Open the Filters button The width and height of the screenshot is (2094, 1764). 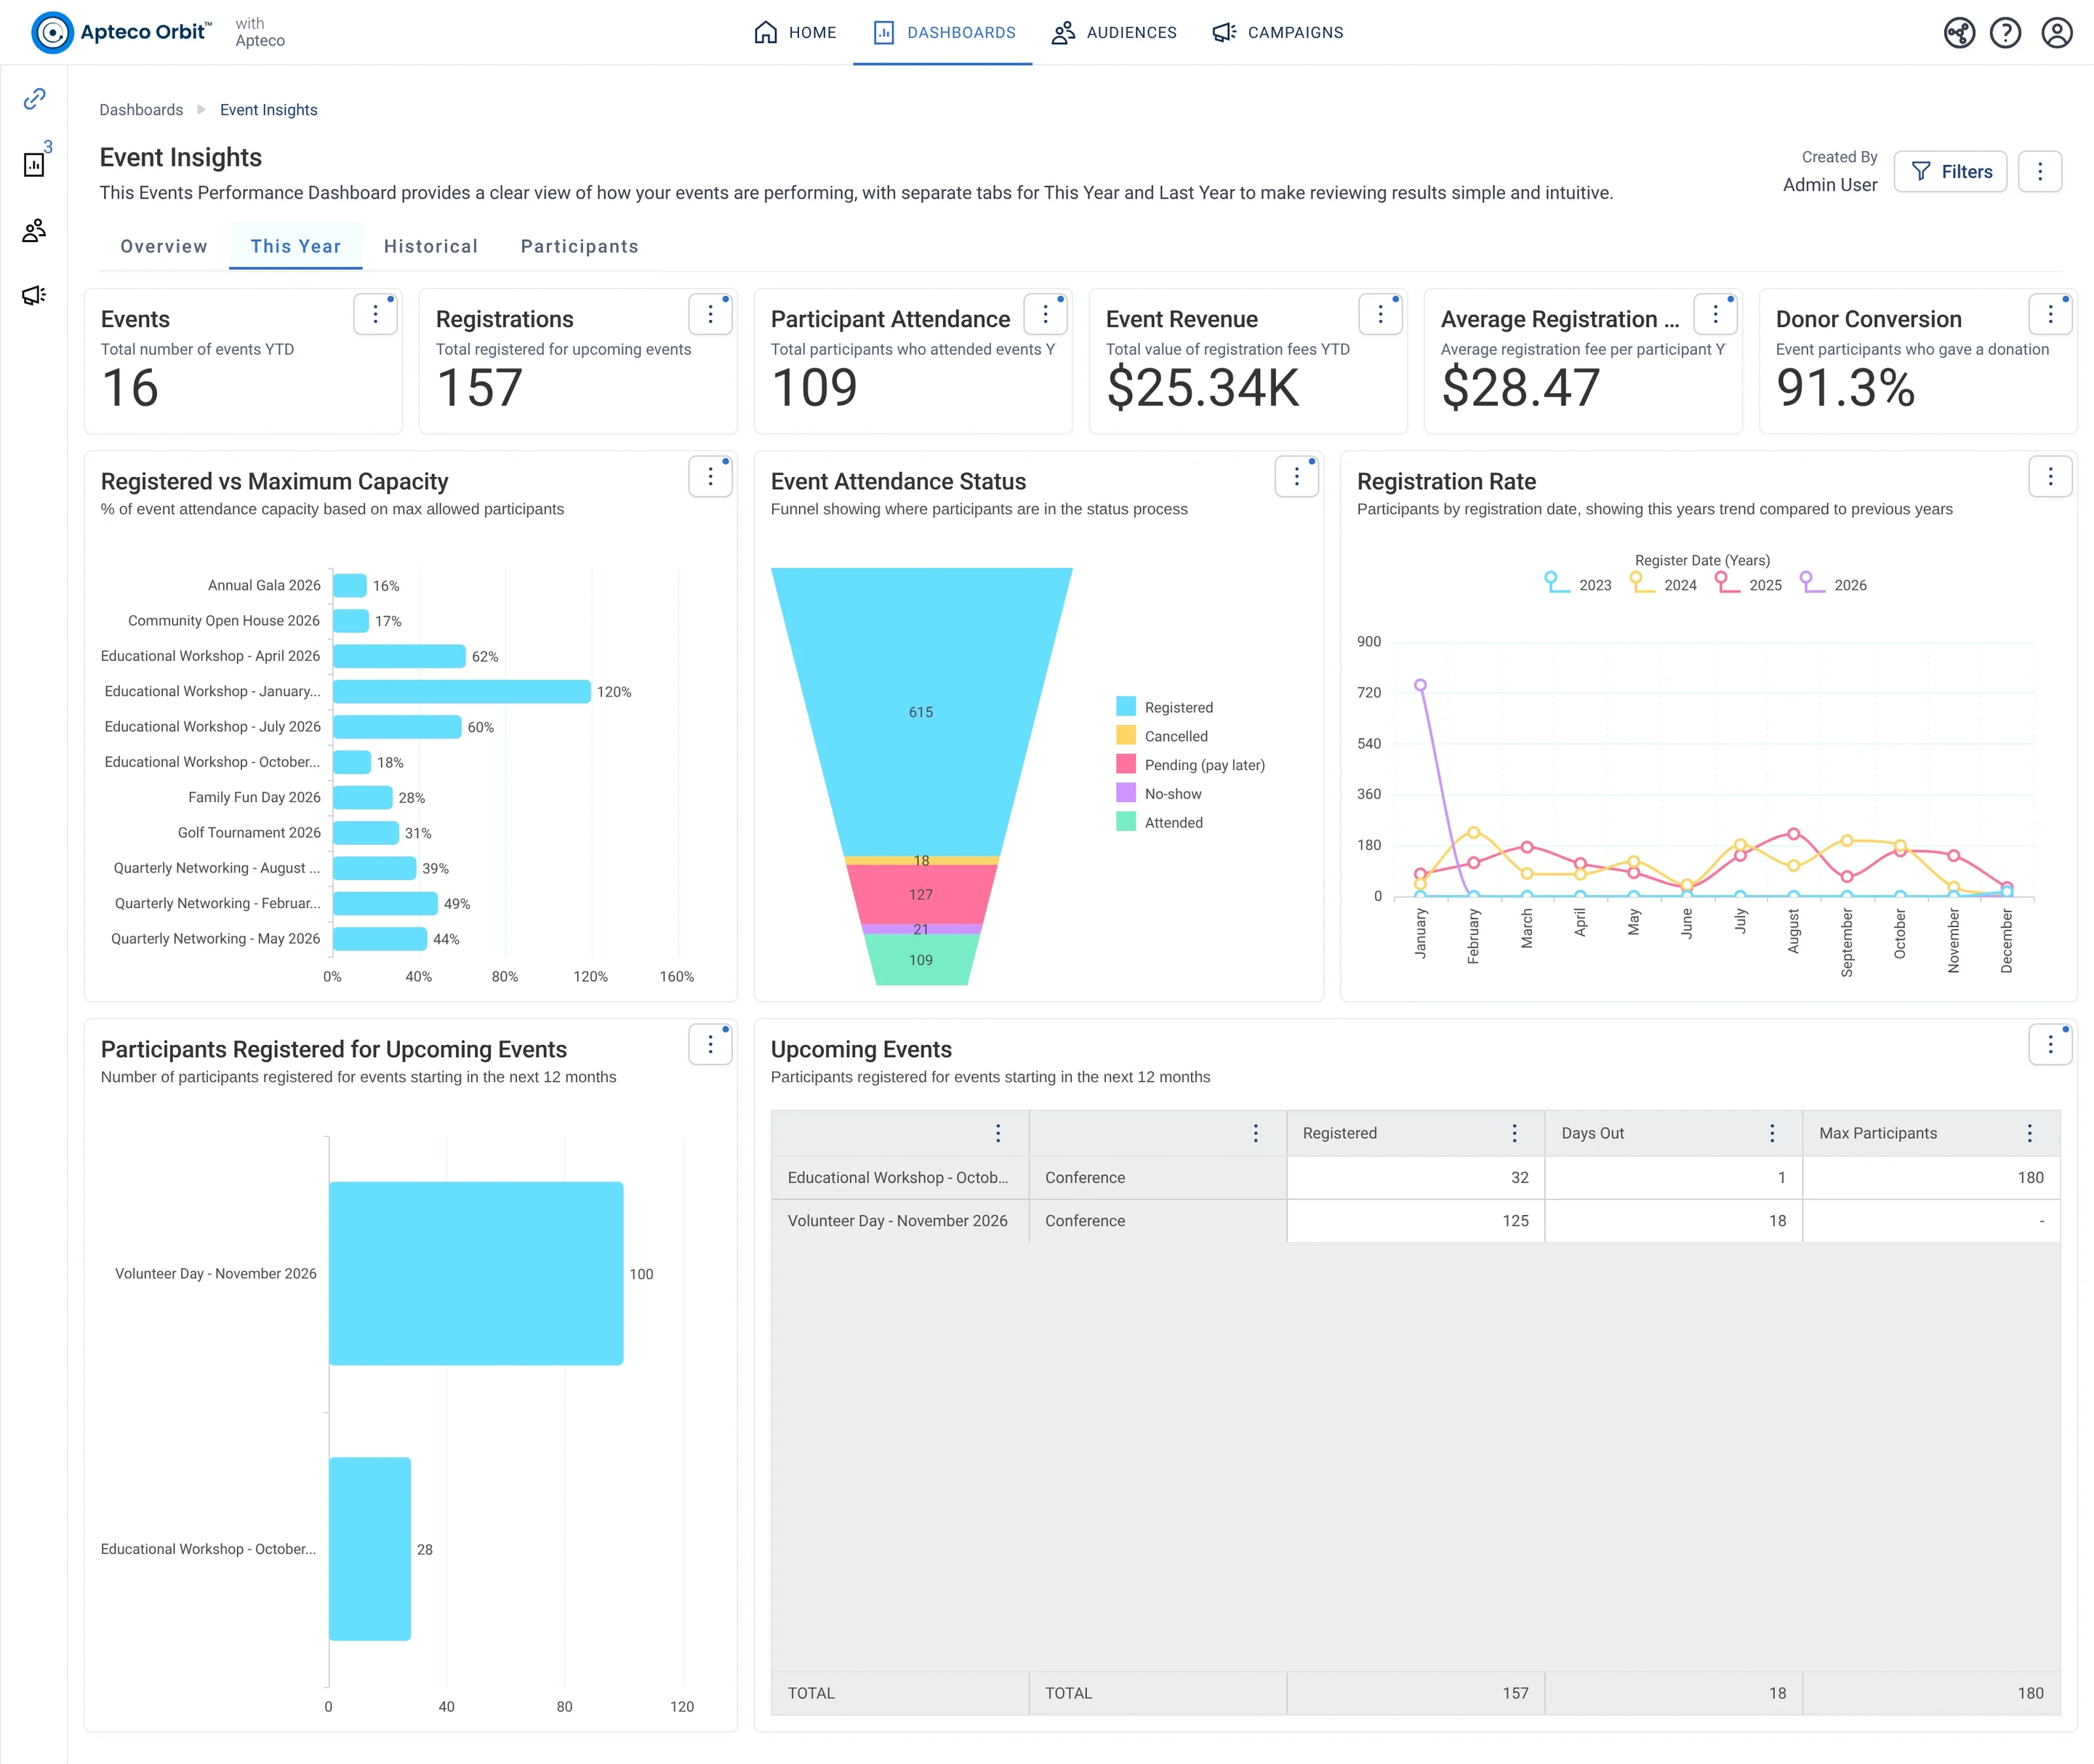[x=1951, y=172]
